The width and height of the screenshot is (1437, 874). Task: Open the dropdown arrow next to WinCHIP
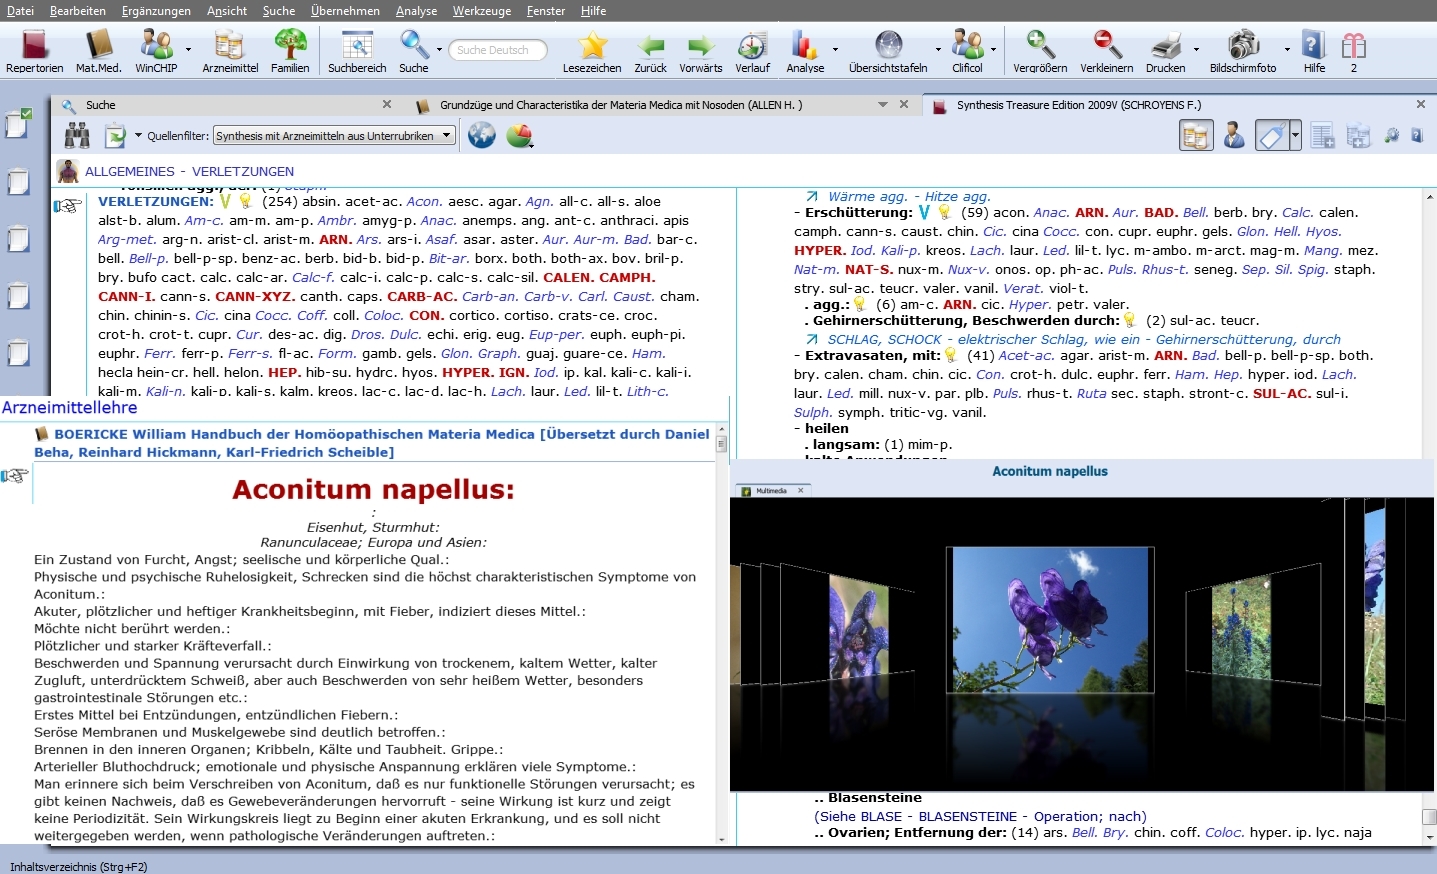click(188, 49)
